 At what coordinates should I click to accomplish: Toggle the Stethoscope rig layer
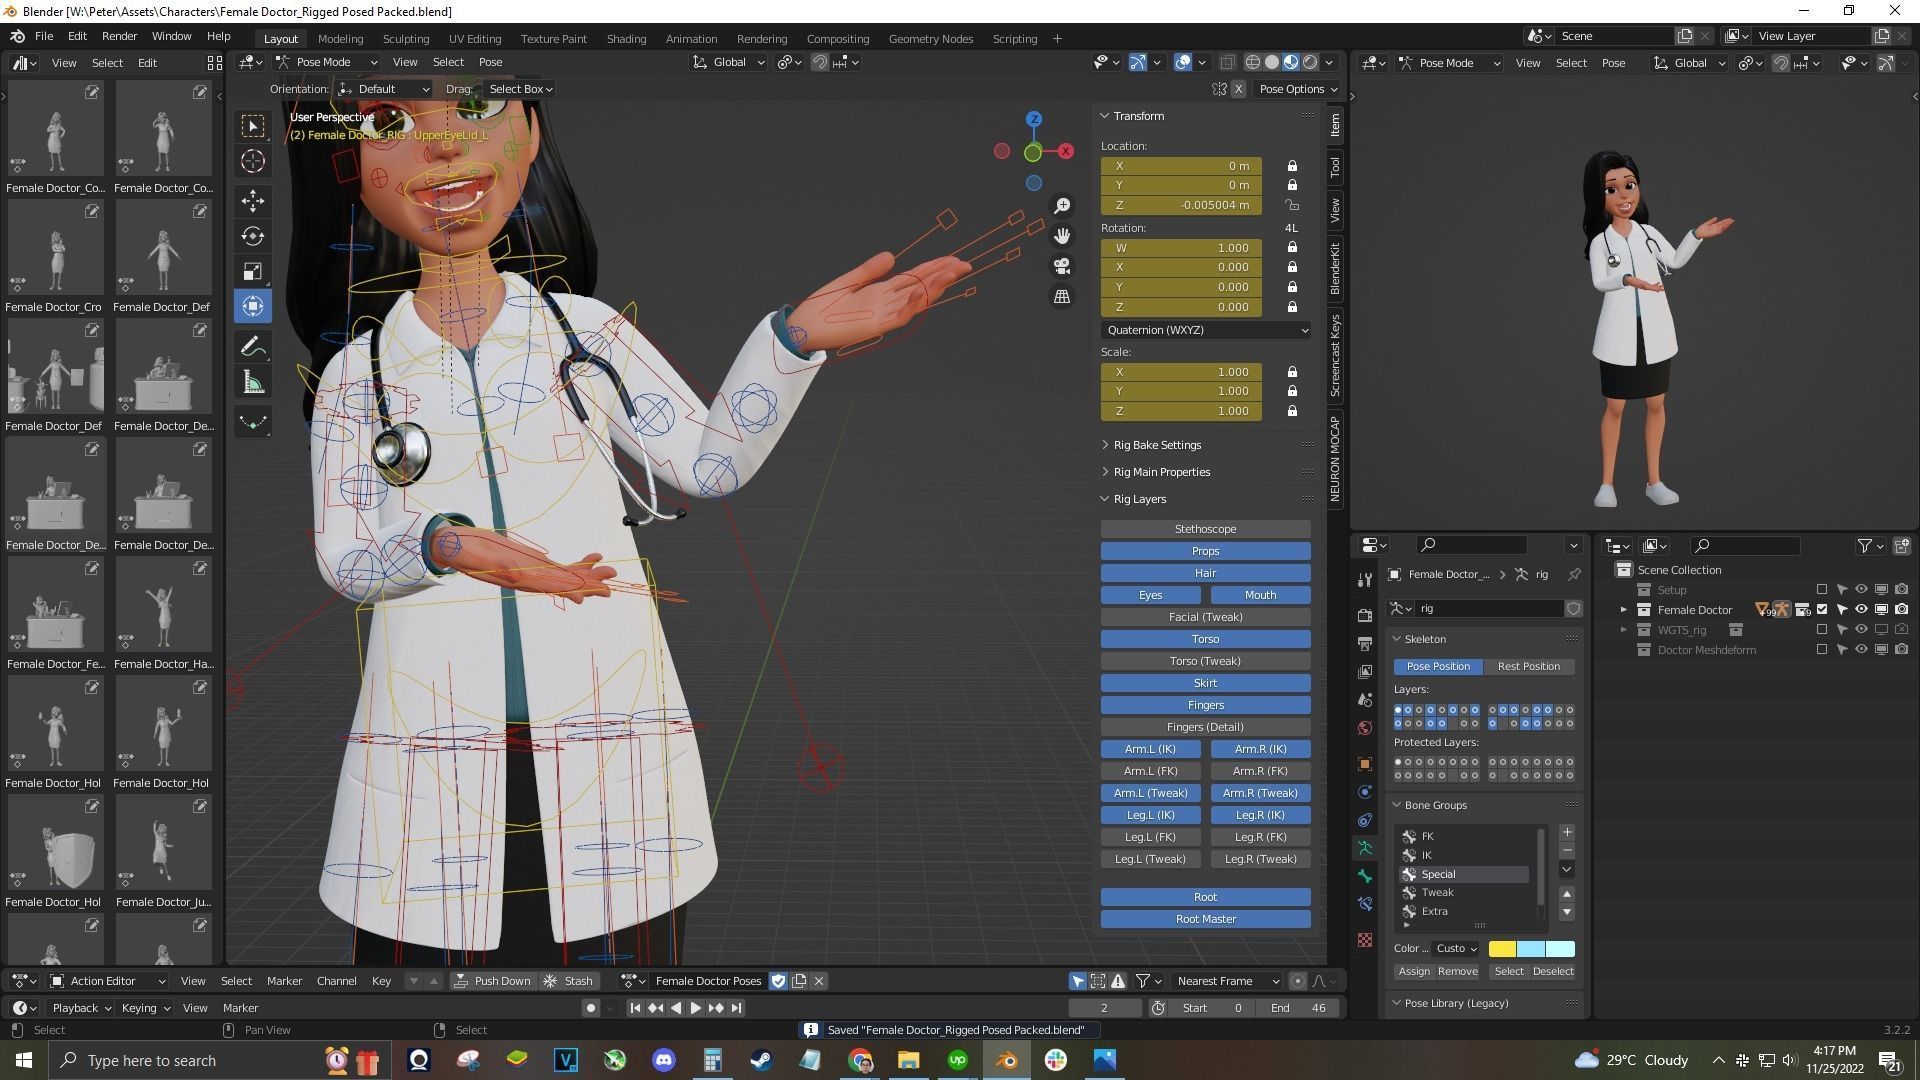(1205, 529)
